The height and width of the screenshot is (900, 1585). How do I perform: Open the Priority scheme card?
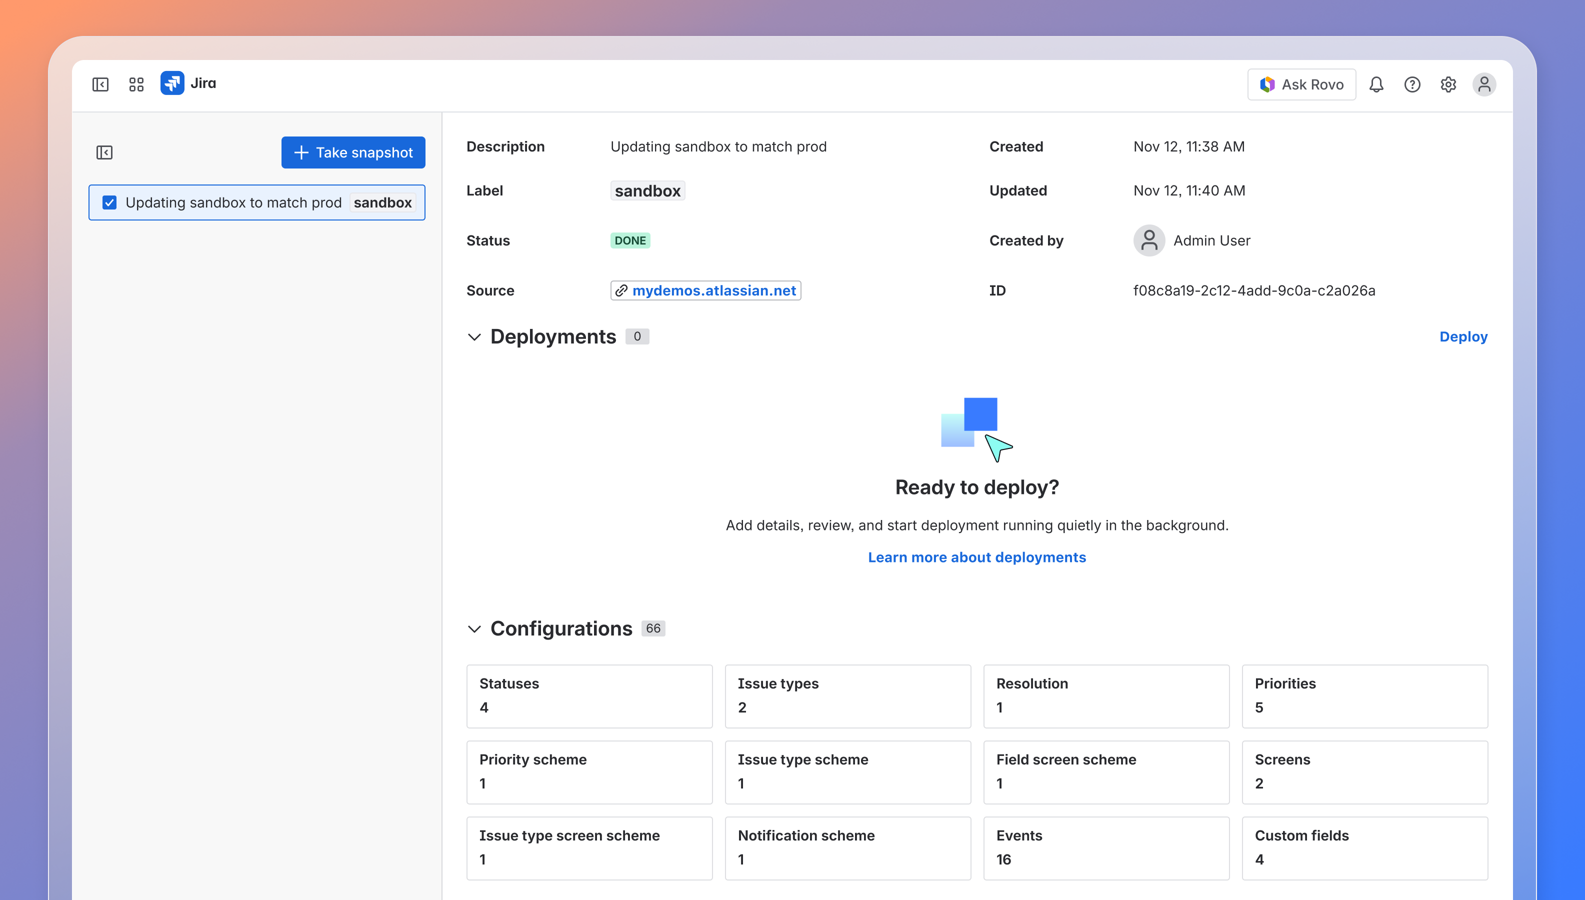589,772
